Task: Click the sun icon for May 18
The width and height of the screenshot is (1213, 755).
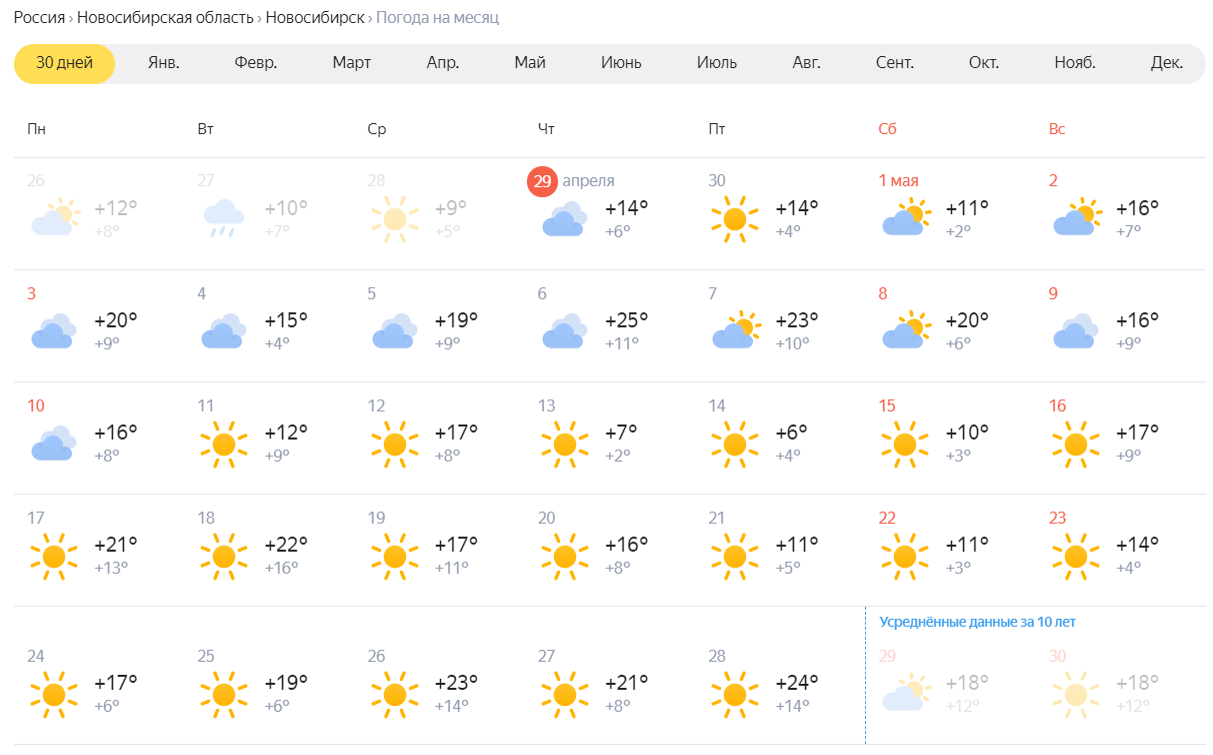Action: 224,555
